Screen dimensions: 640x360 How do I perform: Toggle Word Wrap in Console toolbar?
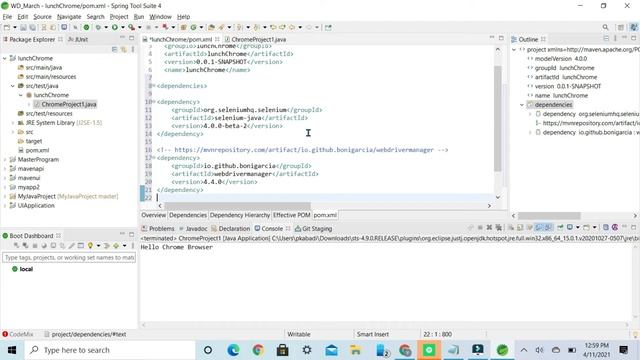(x=530, y=227)
